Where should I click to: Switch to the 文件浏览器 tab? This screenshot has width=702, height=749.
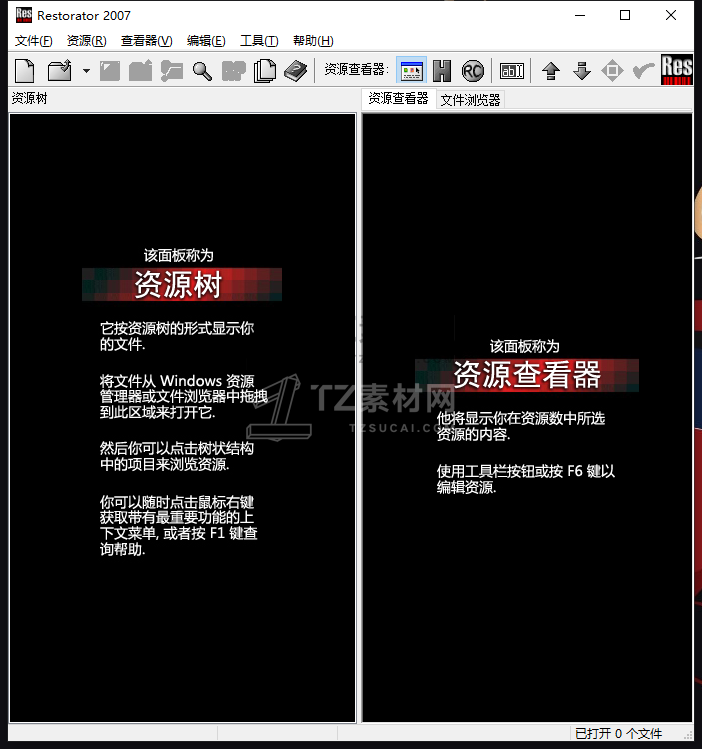coord(470,100)
